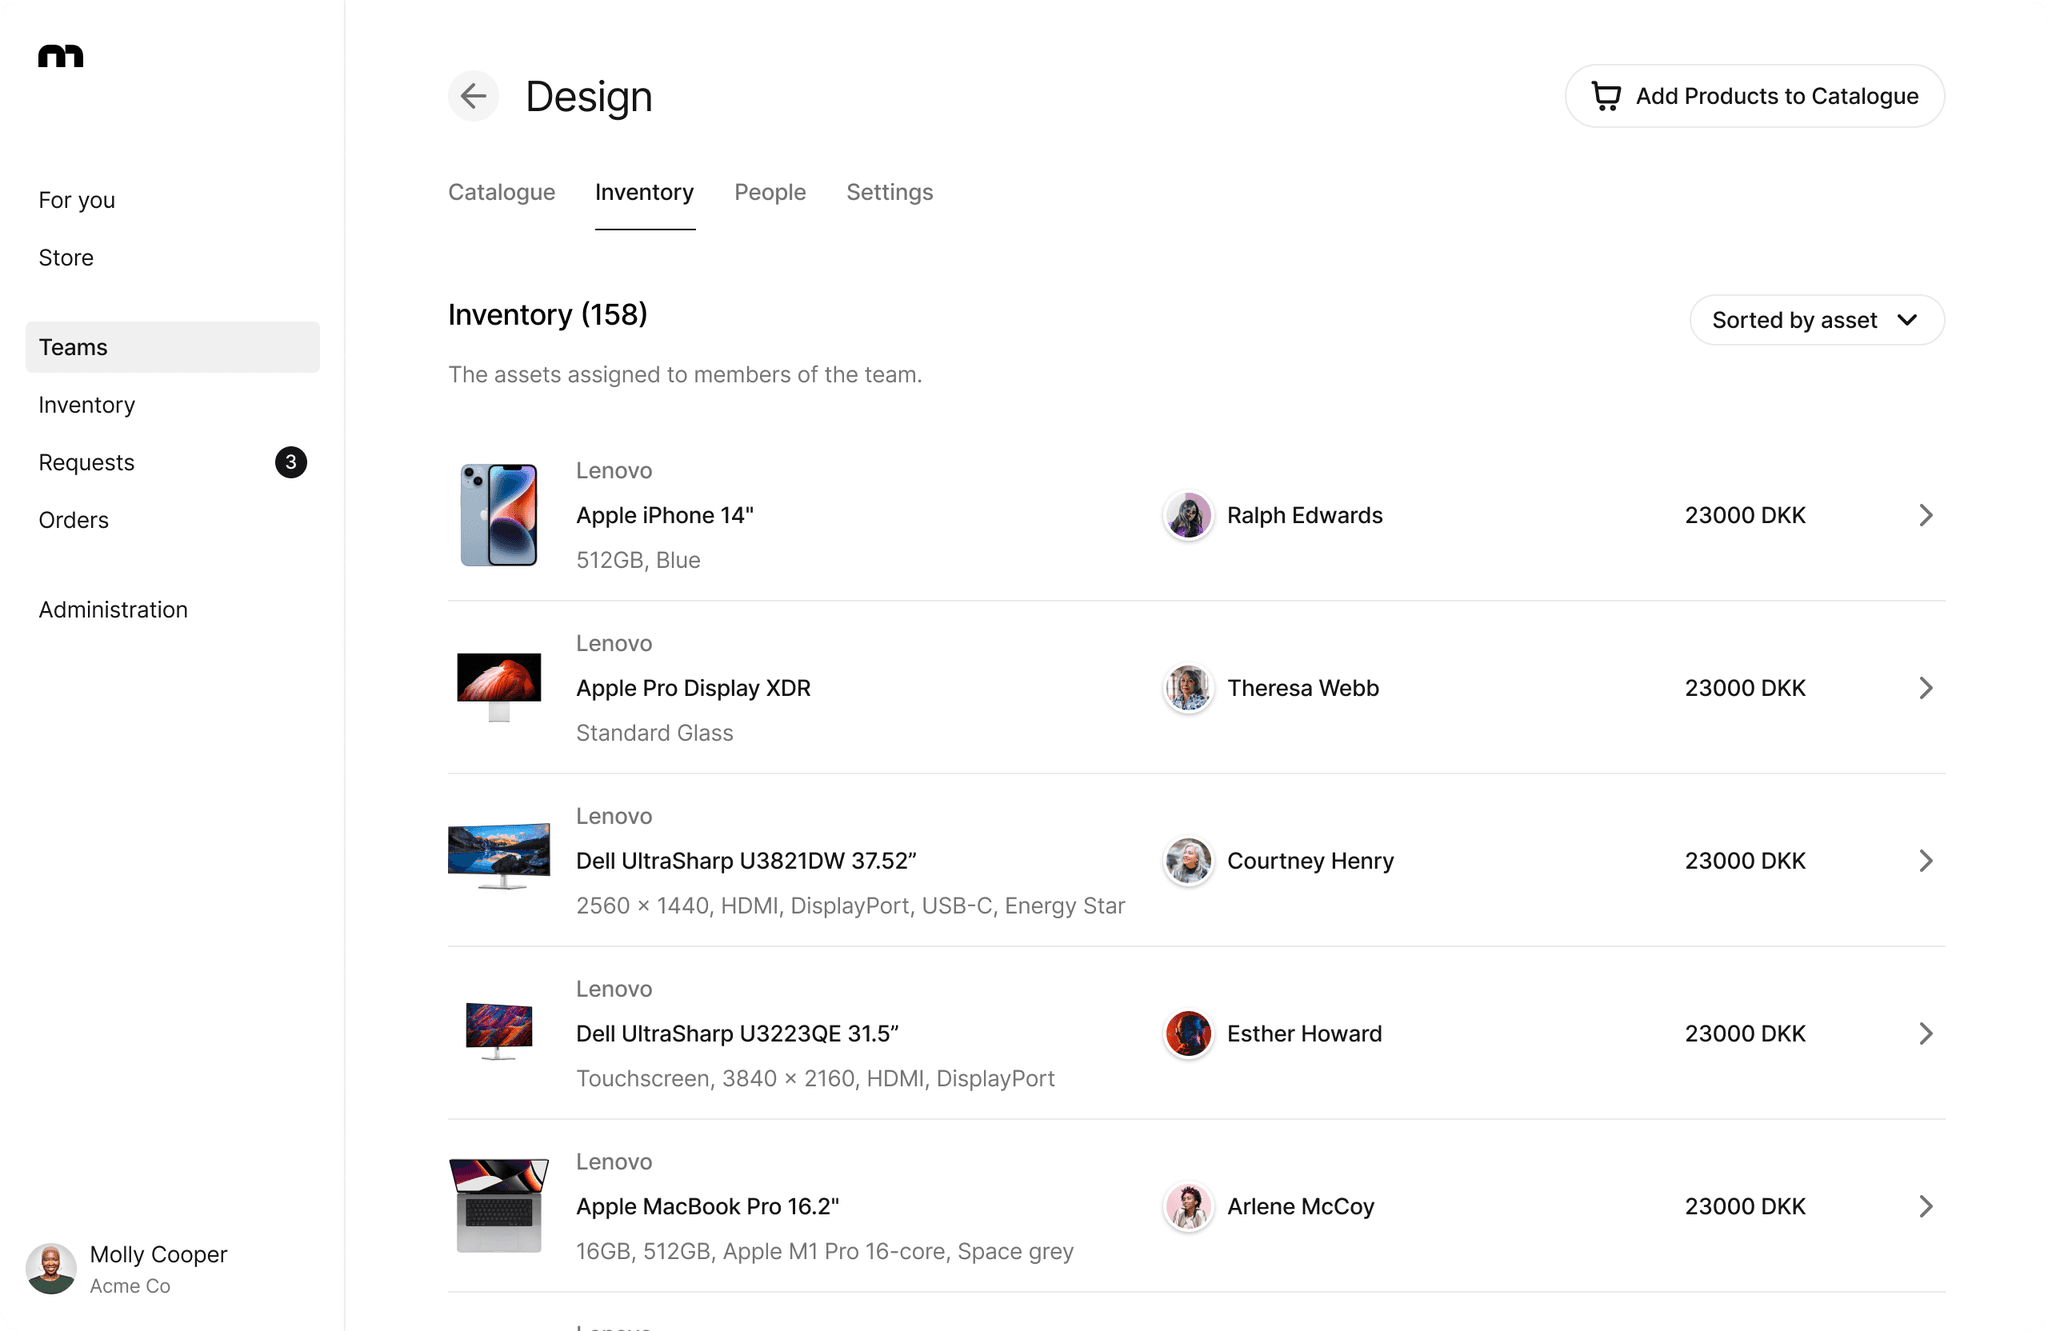Click Molly Cooper's profile photo
Viewport: 2048px width, 1331px height.
(51, 1269)
